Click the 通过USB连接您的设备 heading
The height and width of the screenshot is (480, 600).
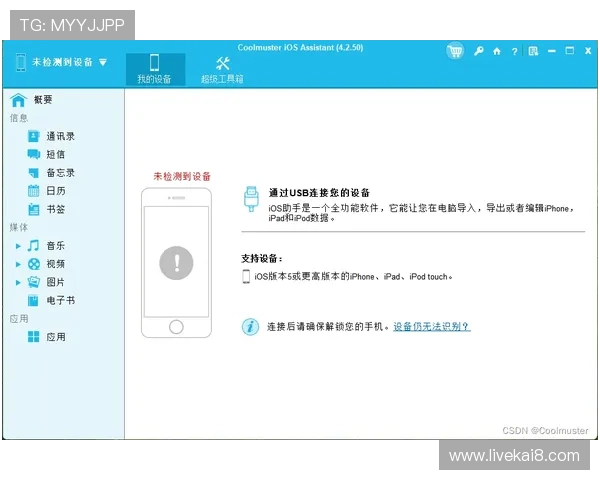pyautogui.click(x=319, y=193)
